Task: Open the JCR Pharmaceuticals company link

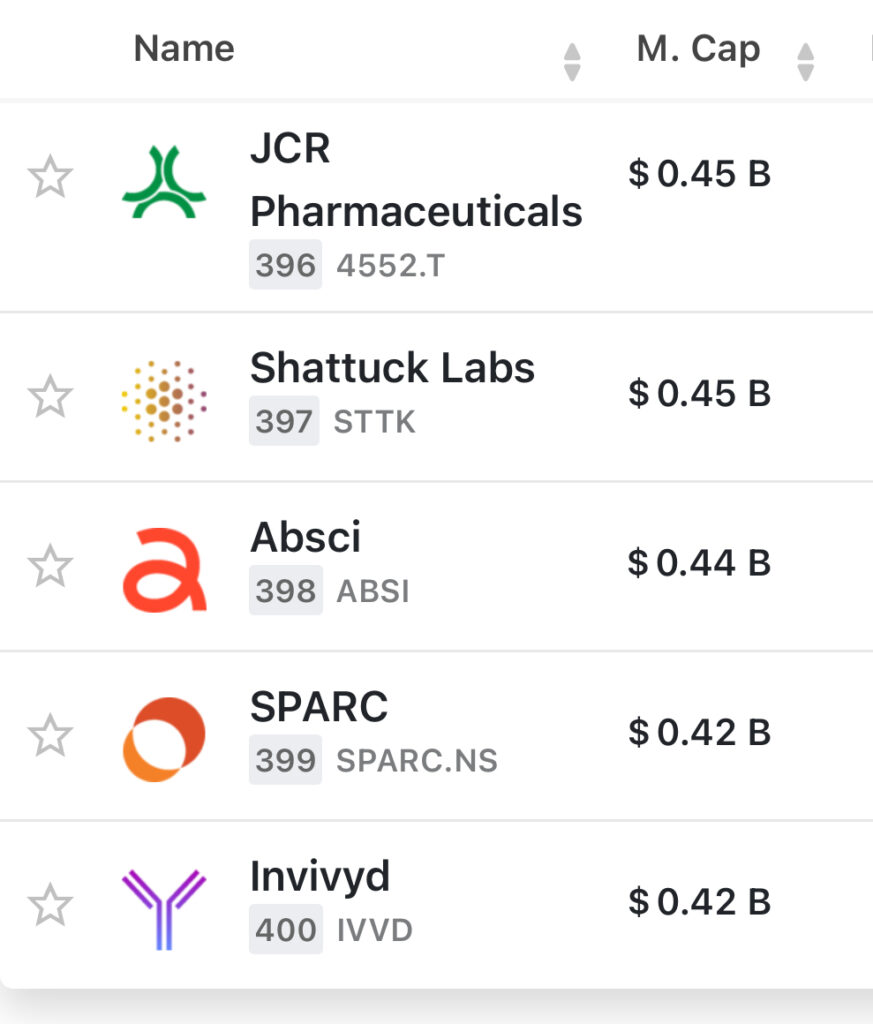Action: click(x=415, y=181)
